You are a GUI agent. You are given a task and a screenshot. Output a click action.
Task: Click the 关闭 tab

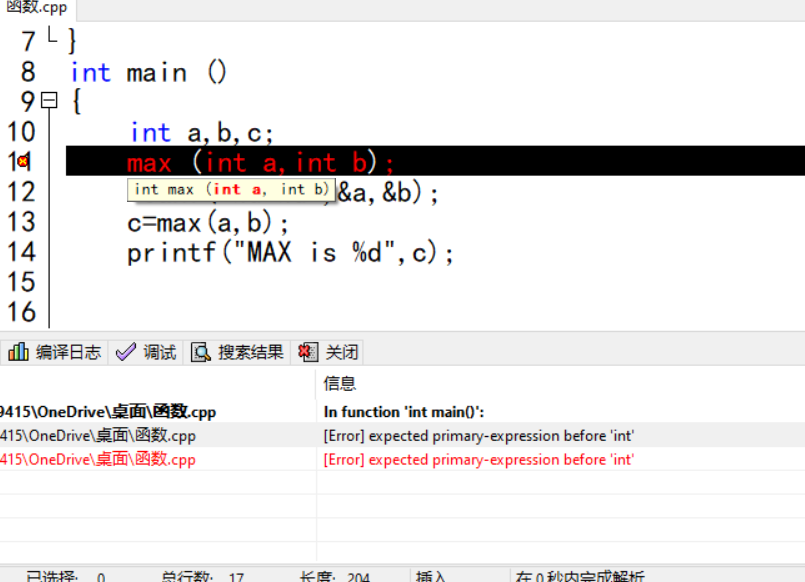[x=328, y=353]
